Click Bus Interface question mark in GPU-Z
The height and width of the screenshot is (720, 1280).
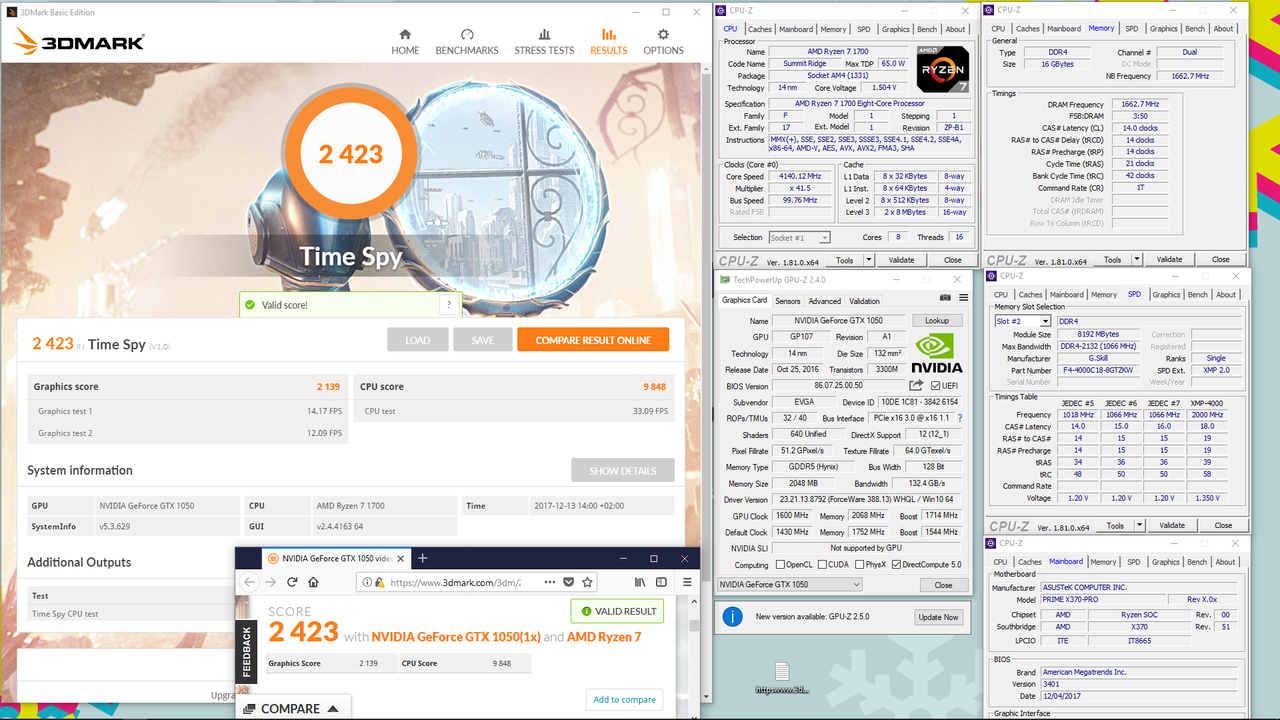[x=960, y=418]
